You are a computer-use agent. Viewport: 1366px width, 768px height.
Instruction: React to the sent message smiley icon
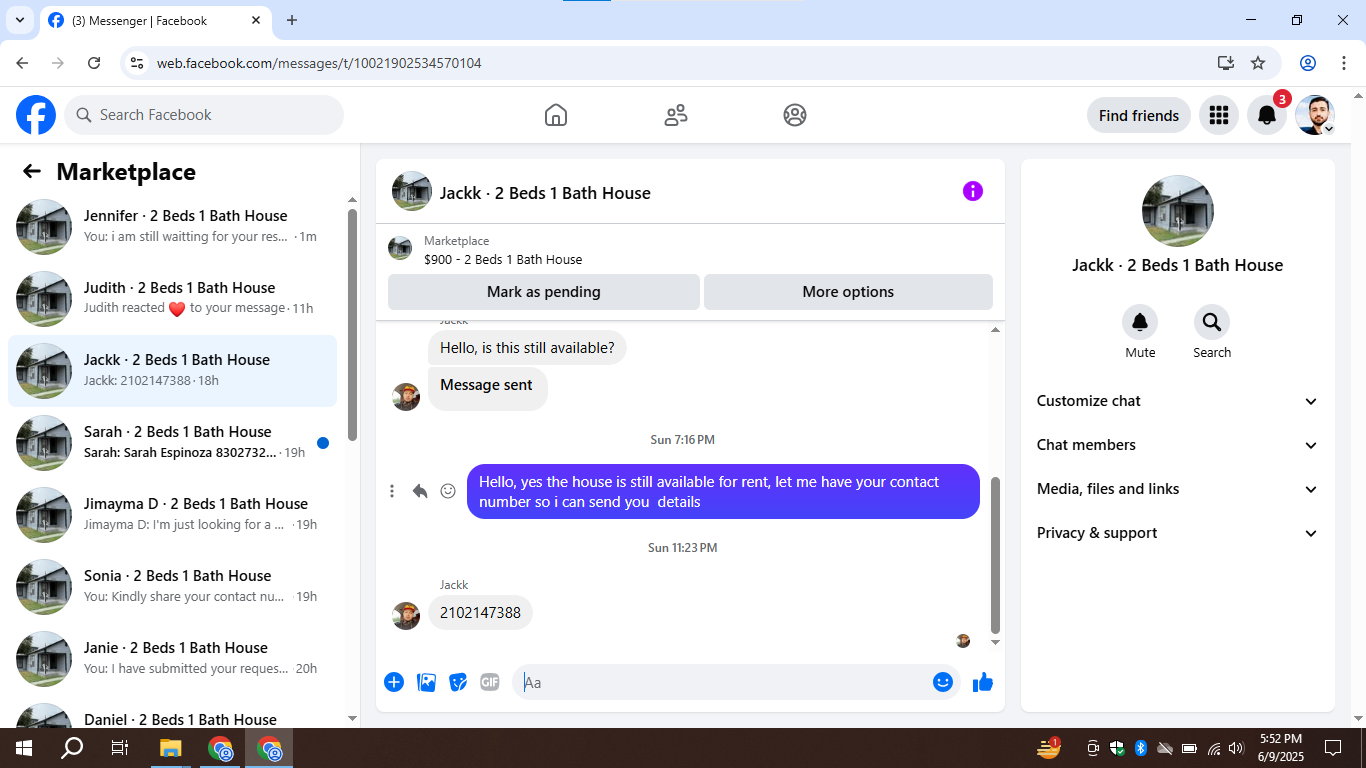pos(448,491)
